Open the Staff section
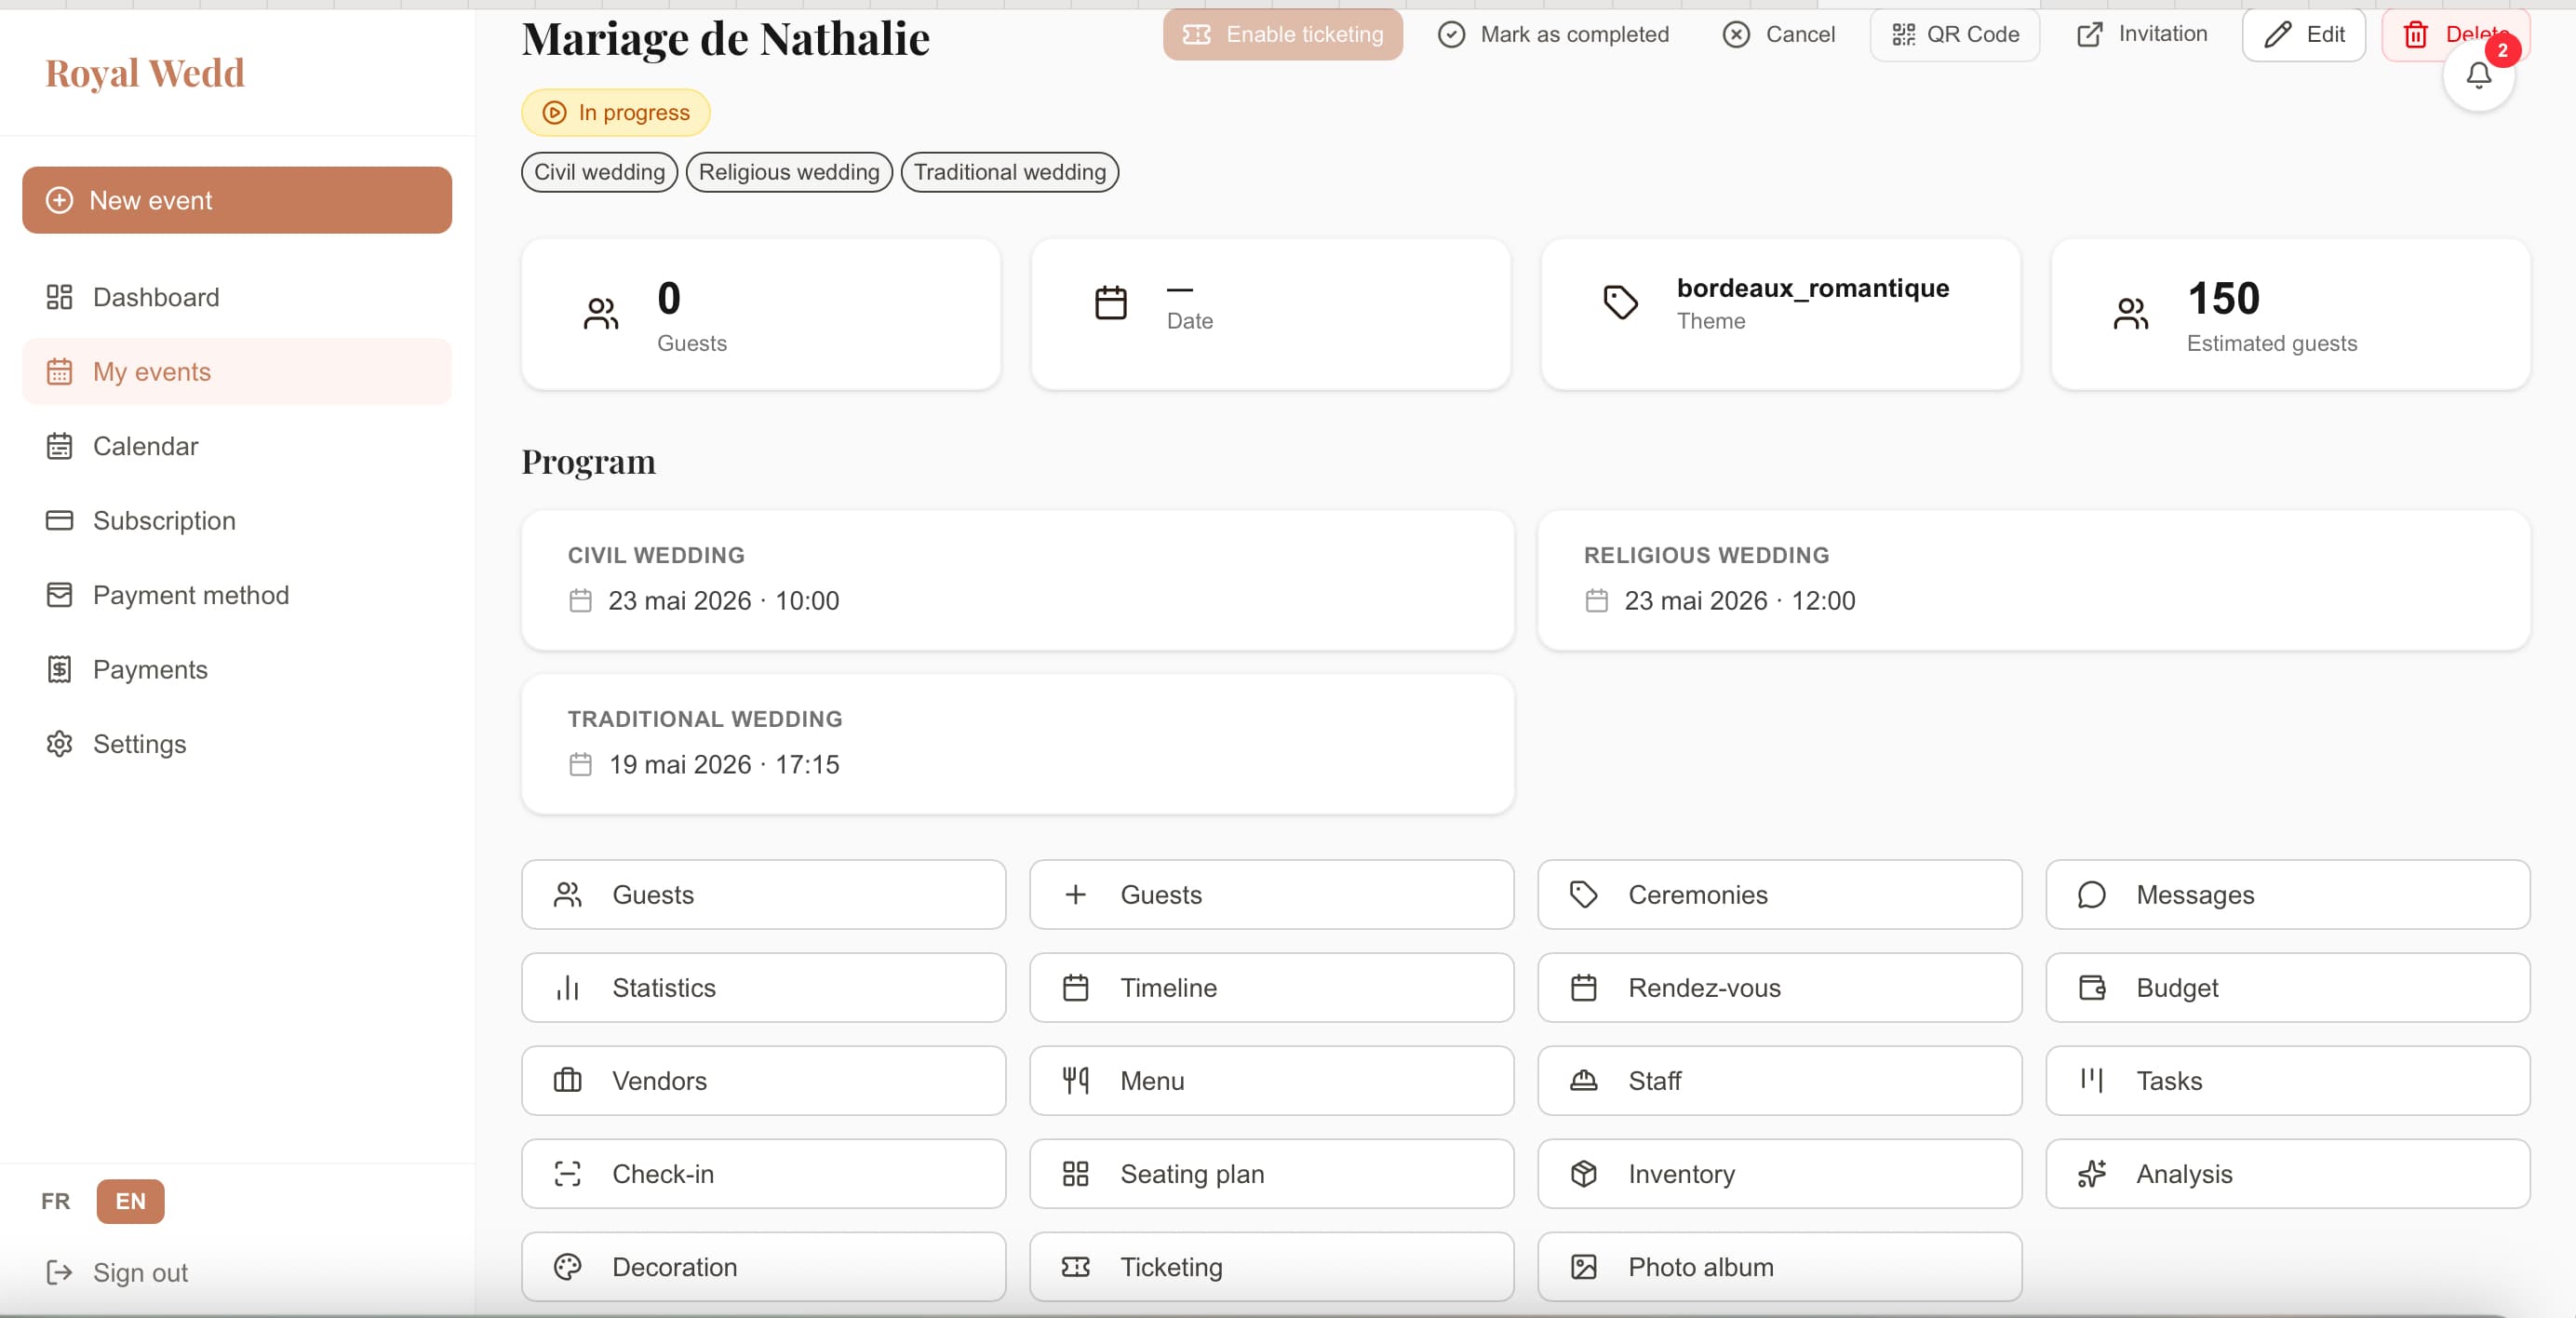Image resolution: width=2576 pixels, height=1318 pixels. coord(1779,1081)
